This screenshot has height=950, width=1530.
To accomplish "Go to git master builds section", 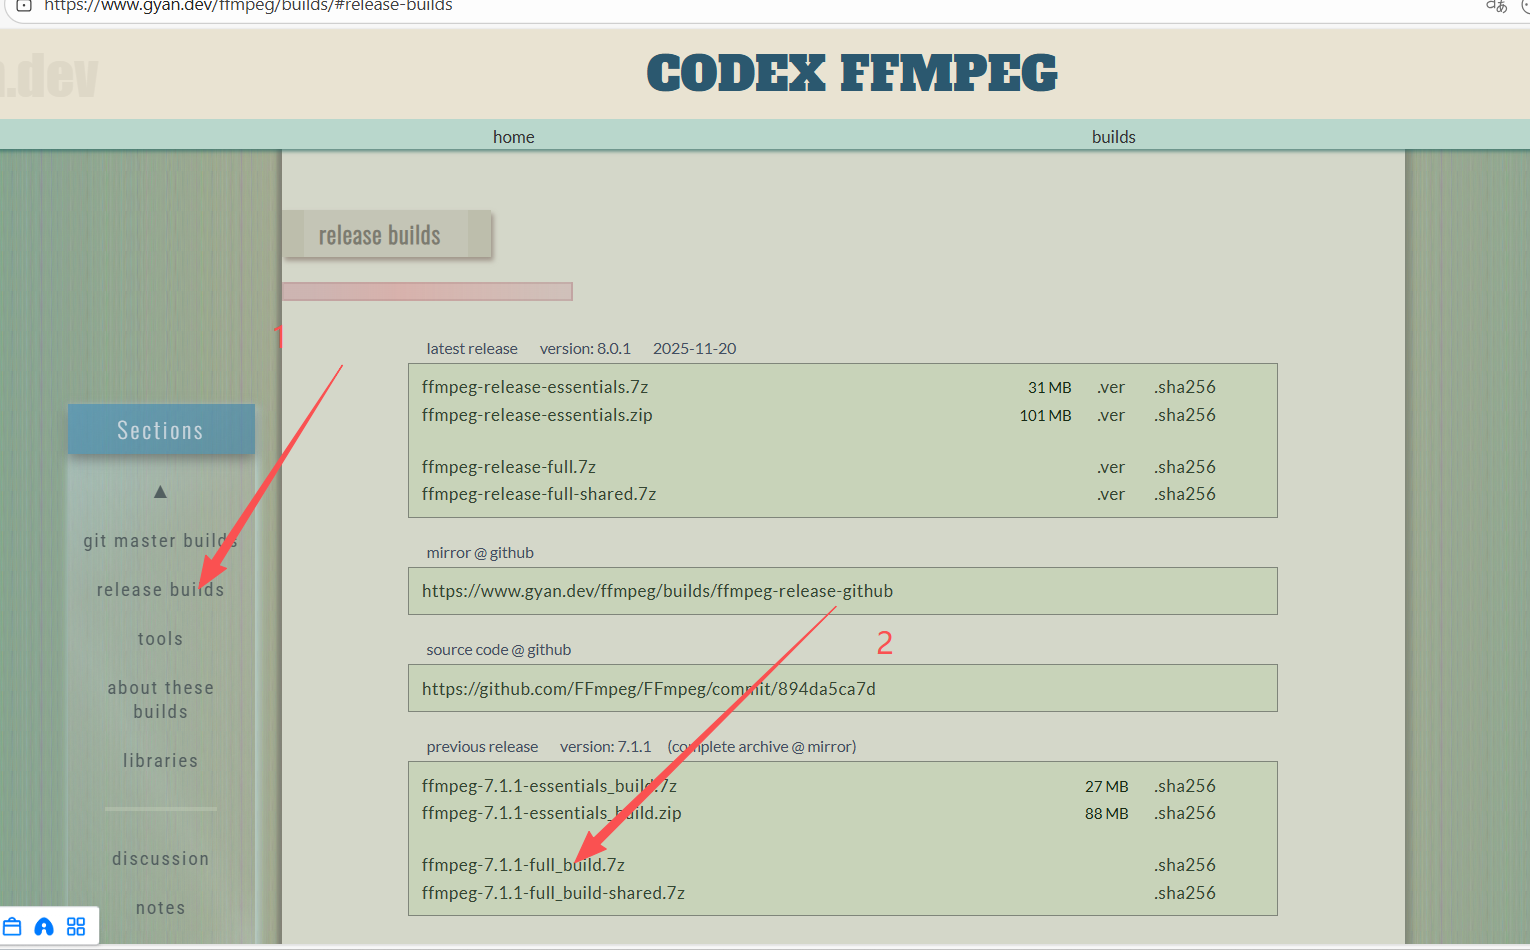I will pyautogui.click(x=160, y=541).
